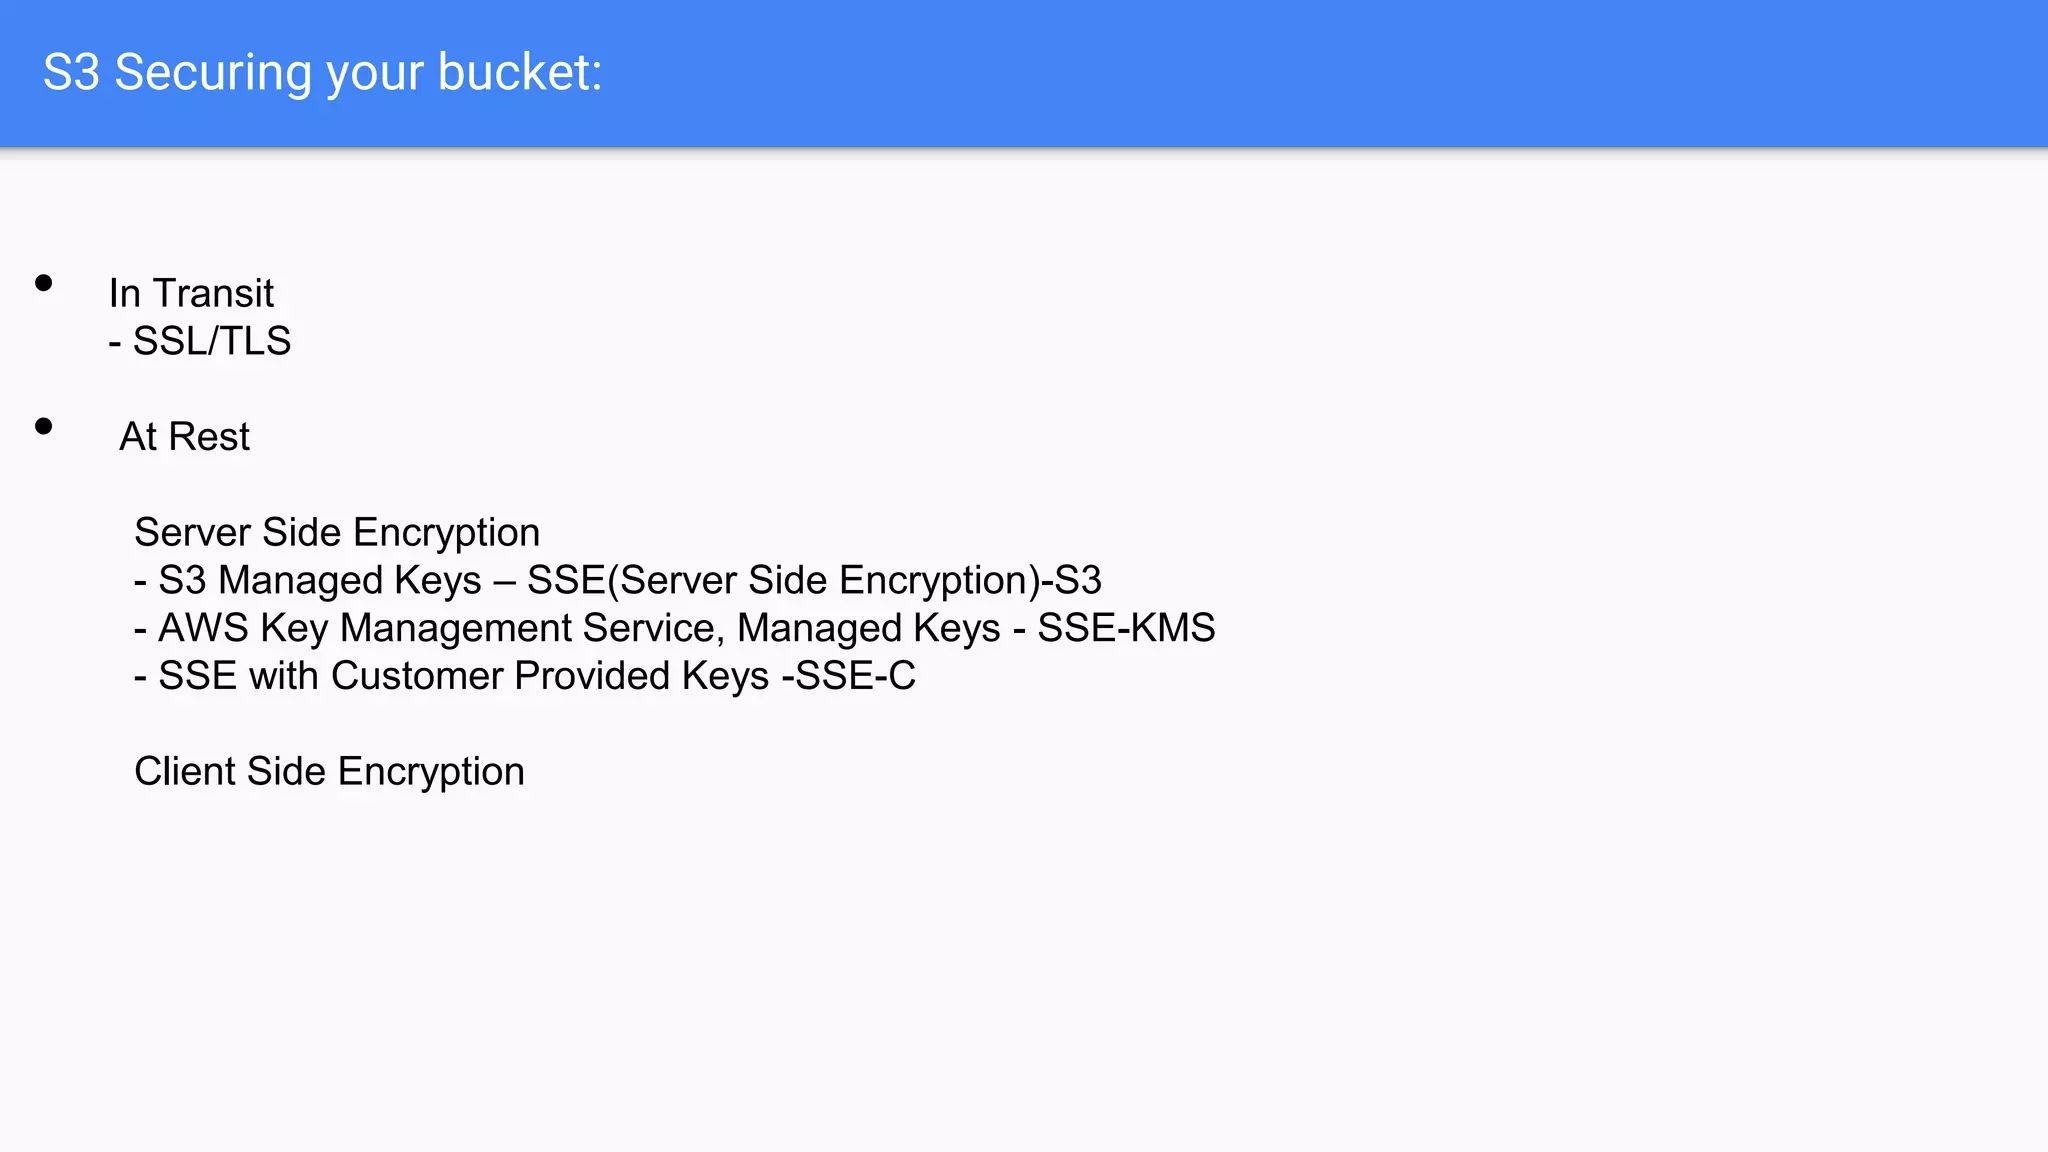Click the "Client Side Encryption" line

coord(329,771)
